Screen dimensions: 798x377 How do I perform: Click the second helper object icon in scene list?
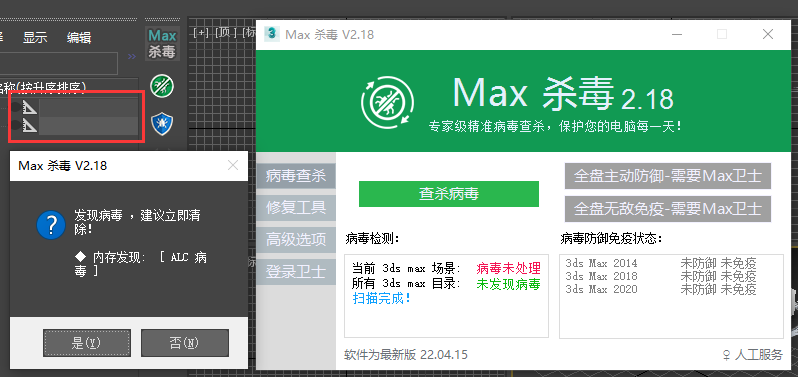31,125
